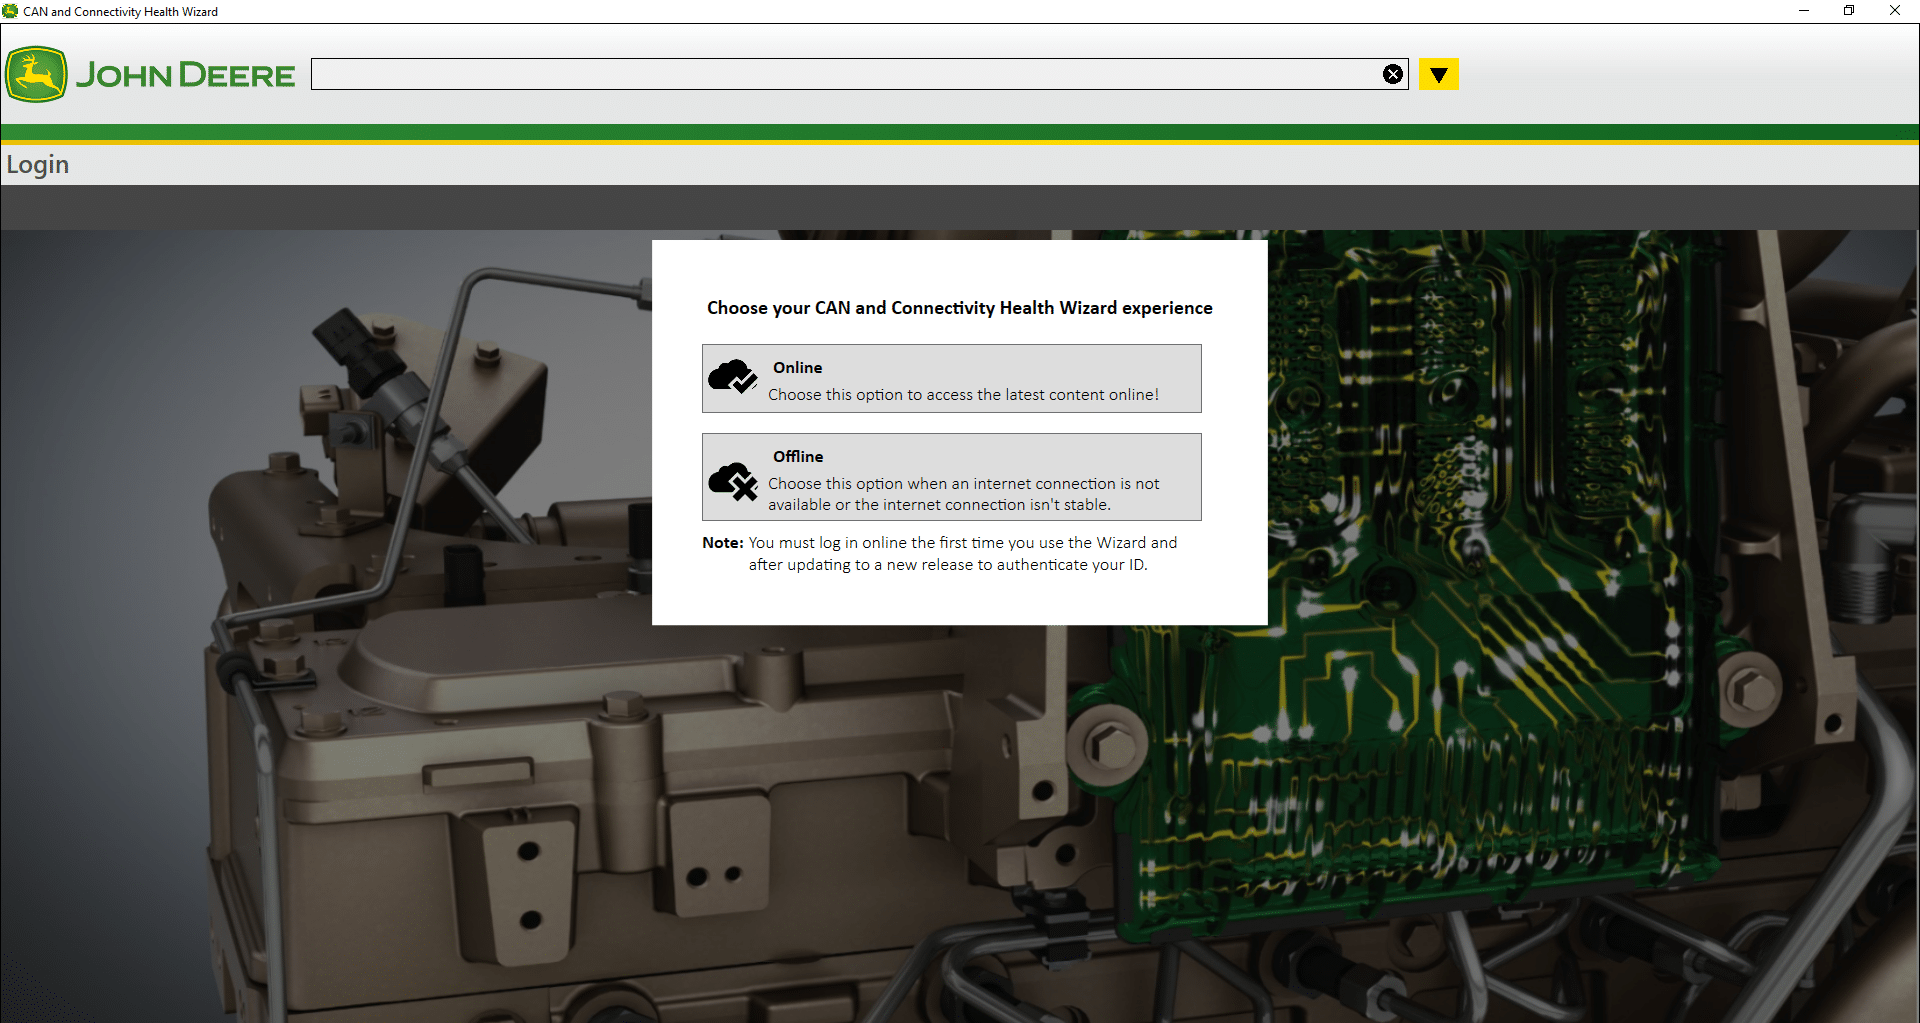This screenshot has width=1920, height=1023.
Task: Restore down the application window
Action: tap(1849, 11)
